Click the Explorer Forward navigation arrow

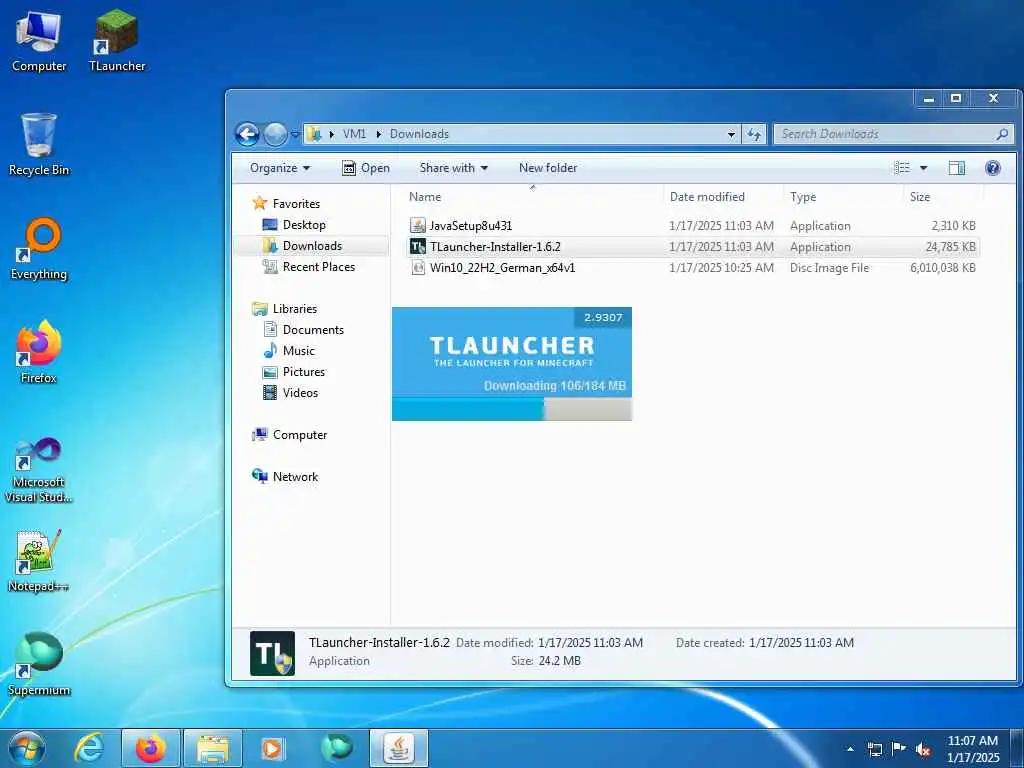click(275, 135)
